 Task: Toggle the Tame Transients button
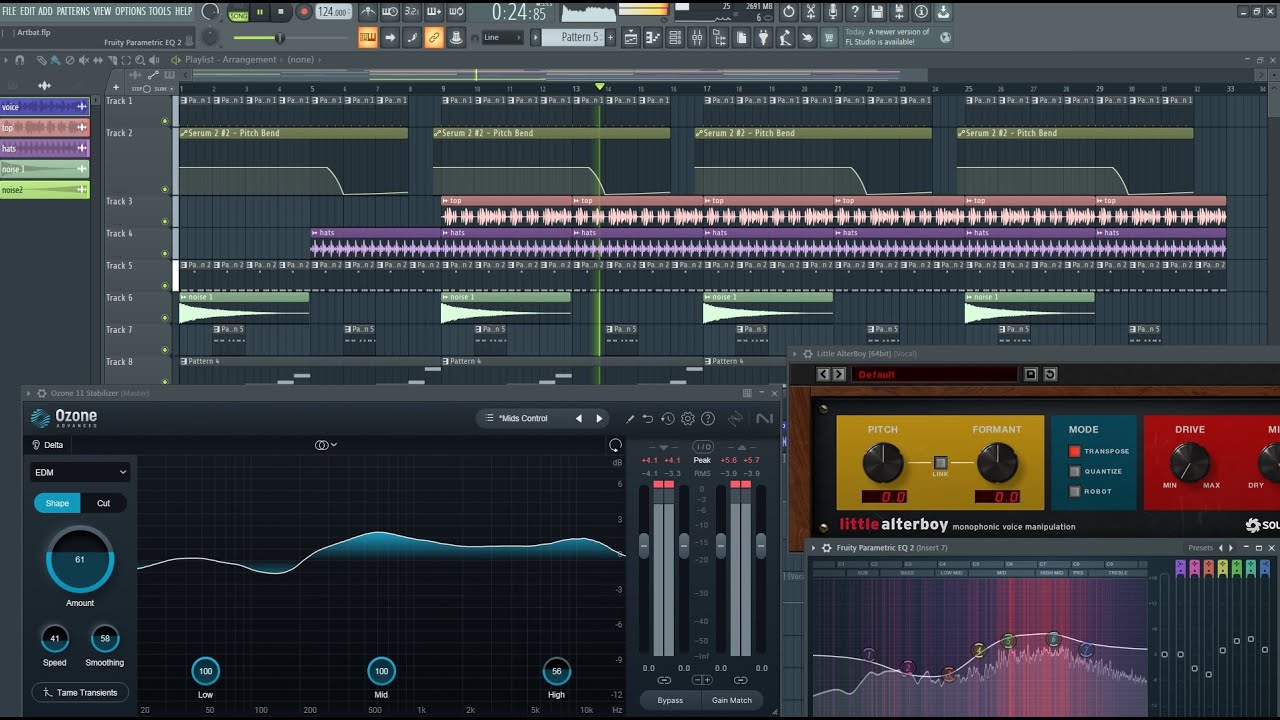(x=80, y=692)
